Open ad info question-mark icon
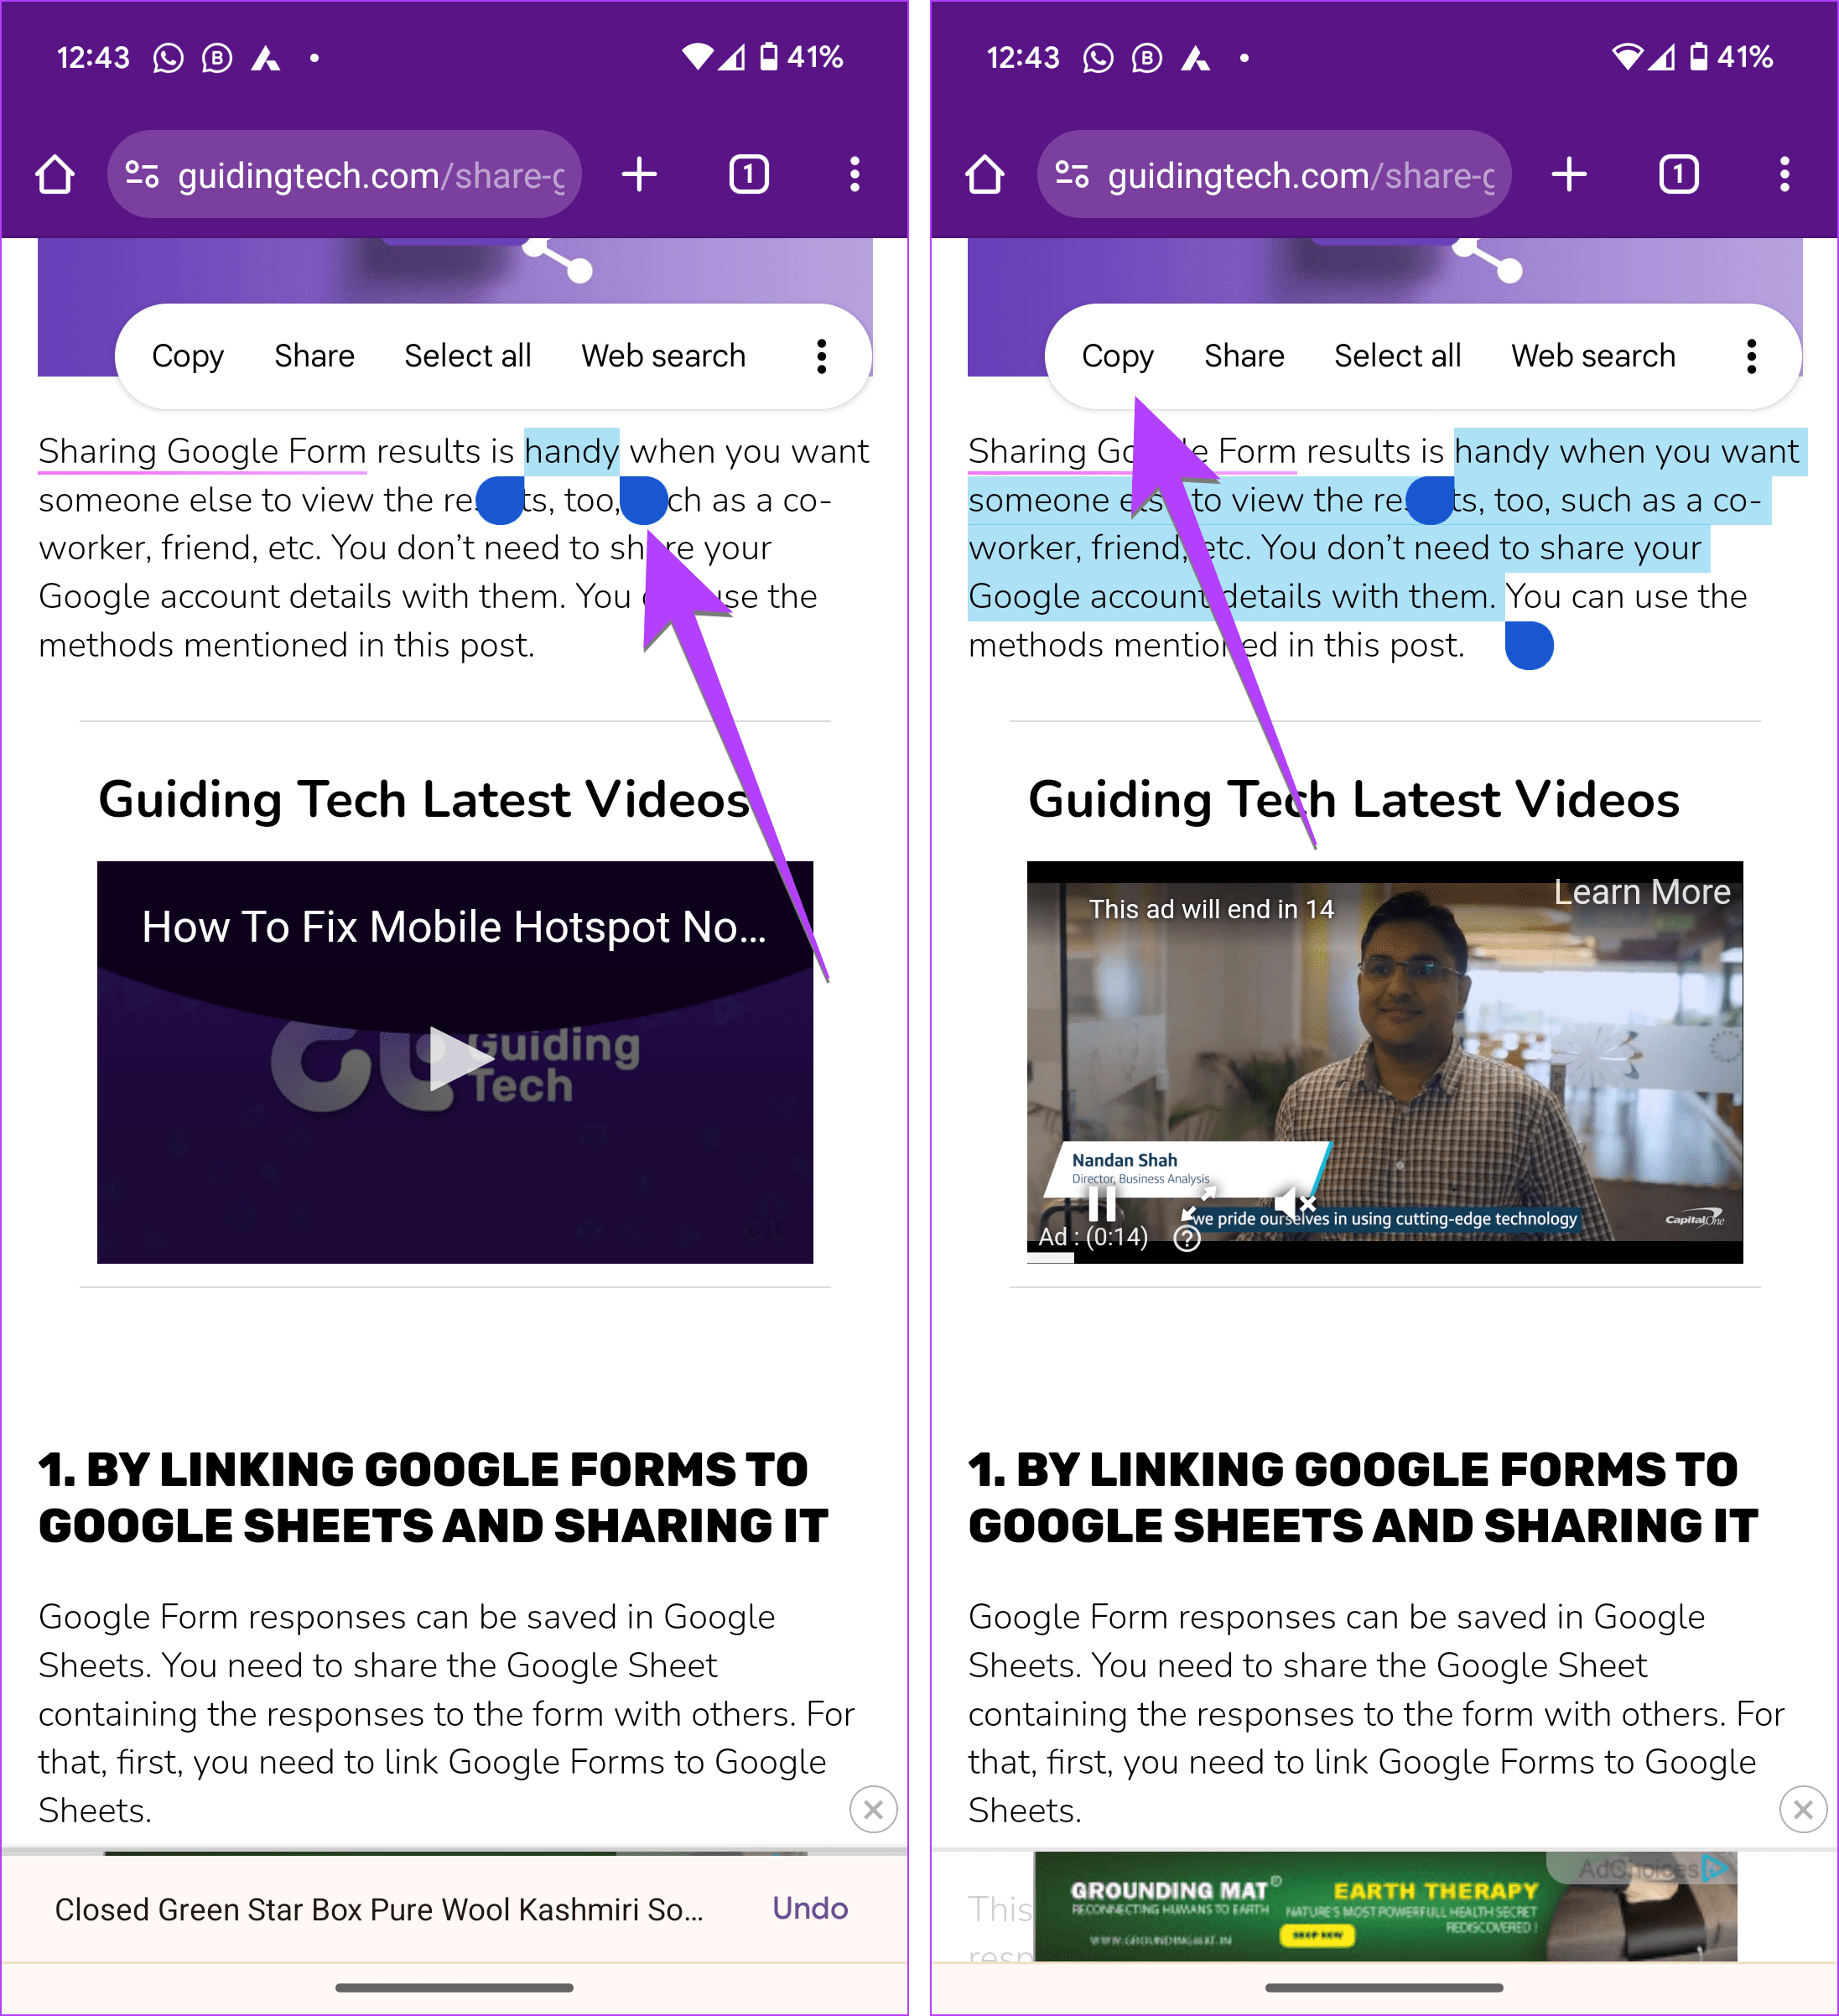The image size is (1839, 2016). tap(1187, 1239)
